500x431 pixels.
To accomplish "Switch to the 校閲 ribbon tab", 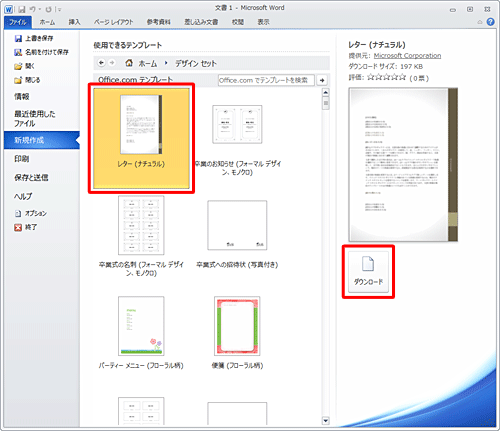I will [238, 22].
